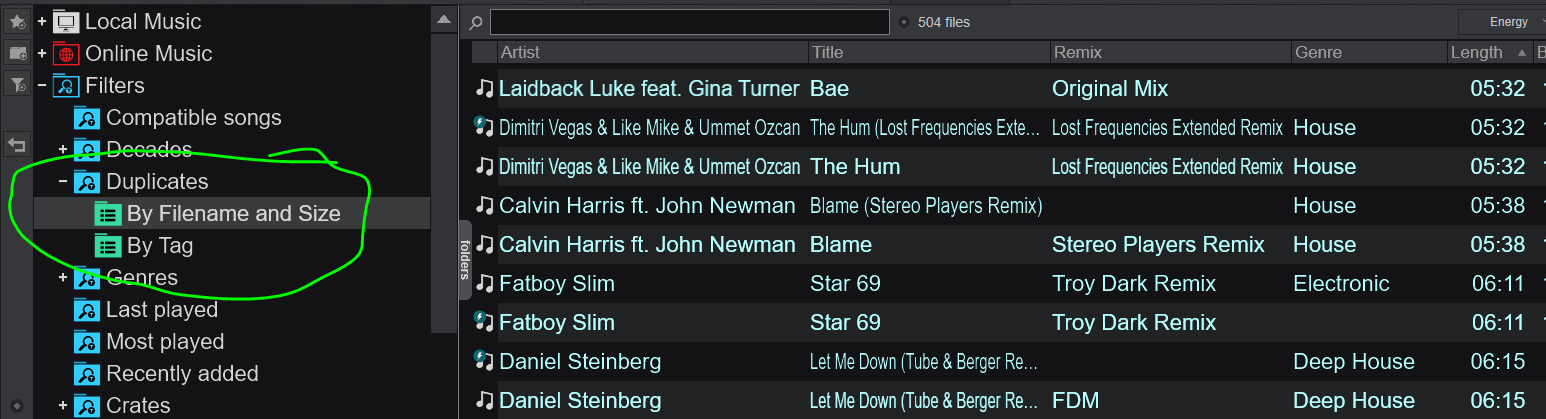Click the add virtual folder sidebar icon
Image resolution: width=1546 pixels, height=419 pixels.
(x=17, y=53)
